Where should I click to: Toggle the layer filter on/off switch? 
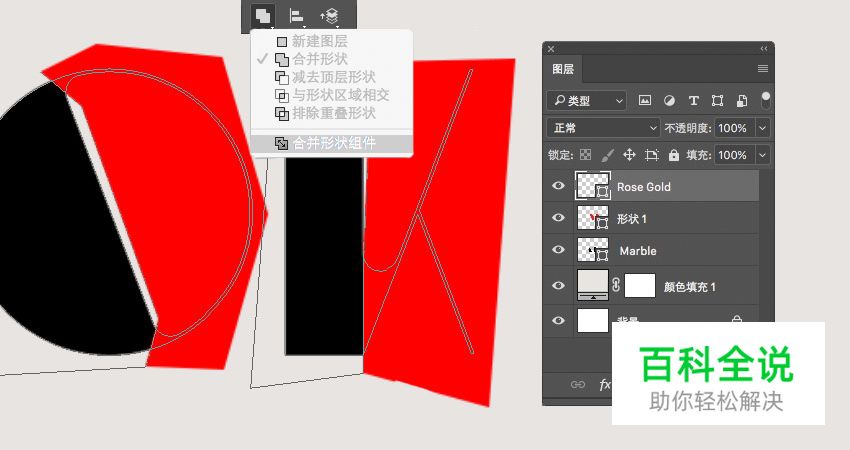pos(766,100)
